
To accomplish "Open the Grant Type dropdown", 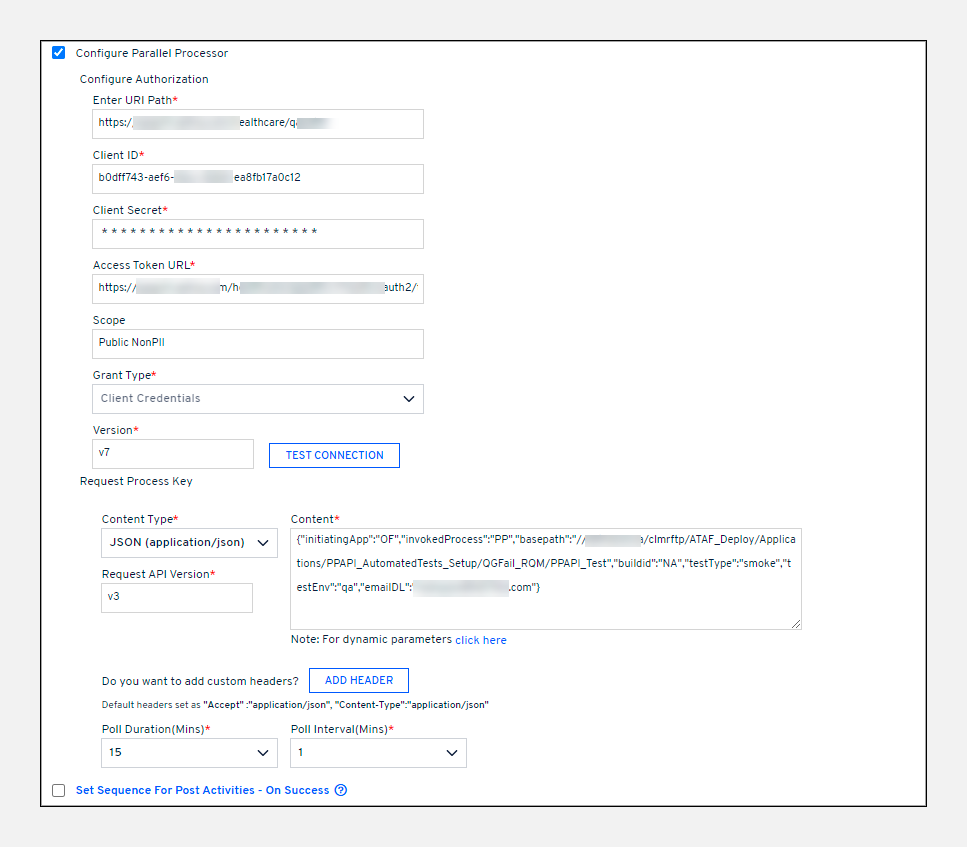I will (257, 399).
